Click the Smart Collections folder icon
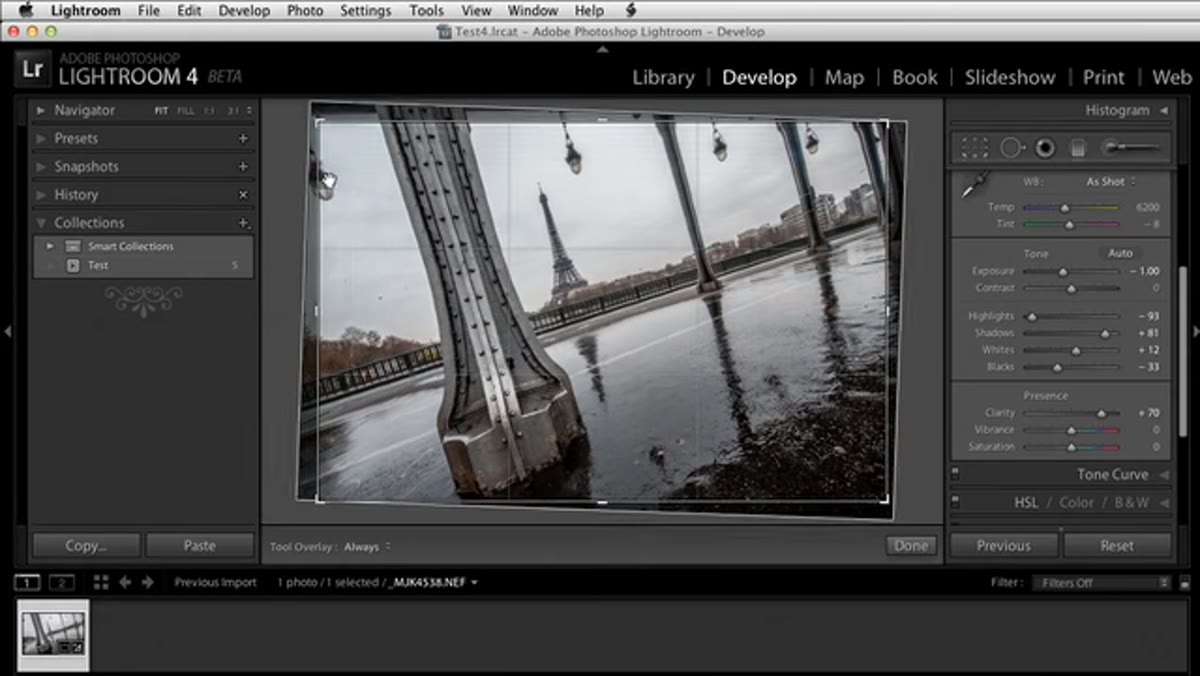Image resolution: width=1200 pixels, height=676 pixels. point(72,246)
